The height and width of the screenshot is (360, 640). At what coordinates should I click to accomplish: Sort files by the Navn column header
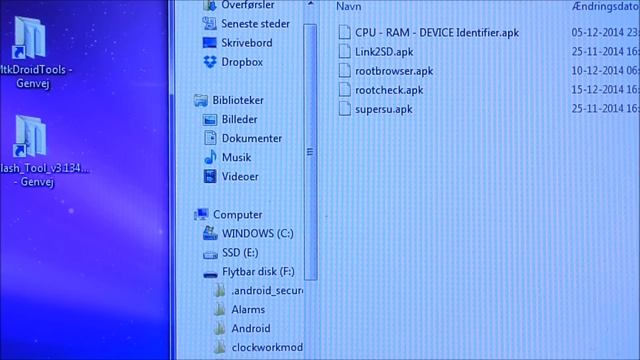(x=349, y=6)
